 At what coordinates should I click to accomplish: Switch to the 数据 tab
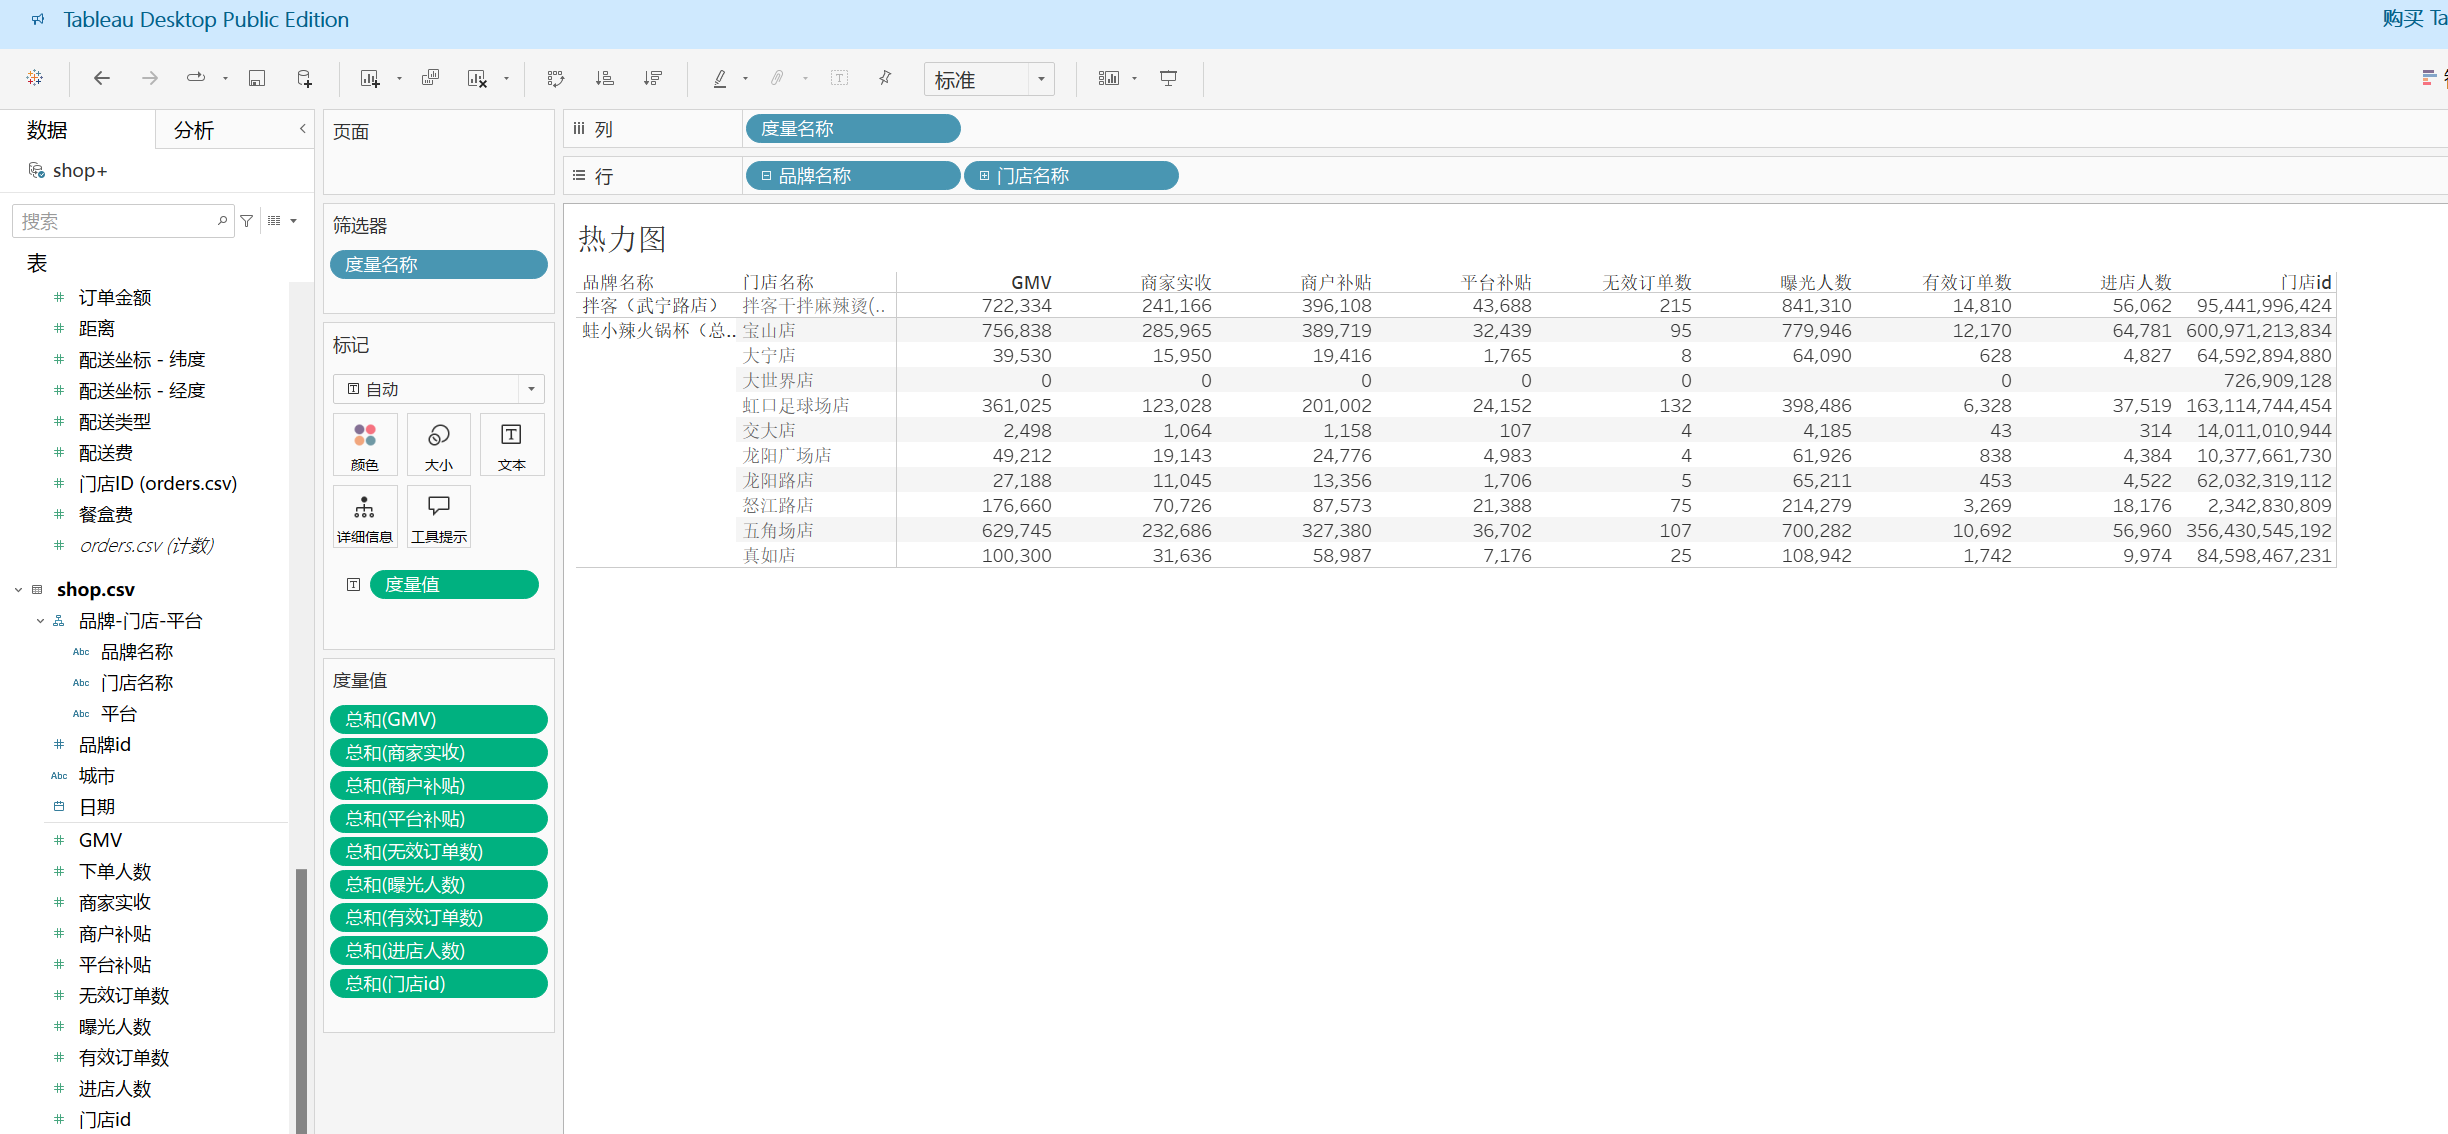tap(47, 130)
